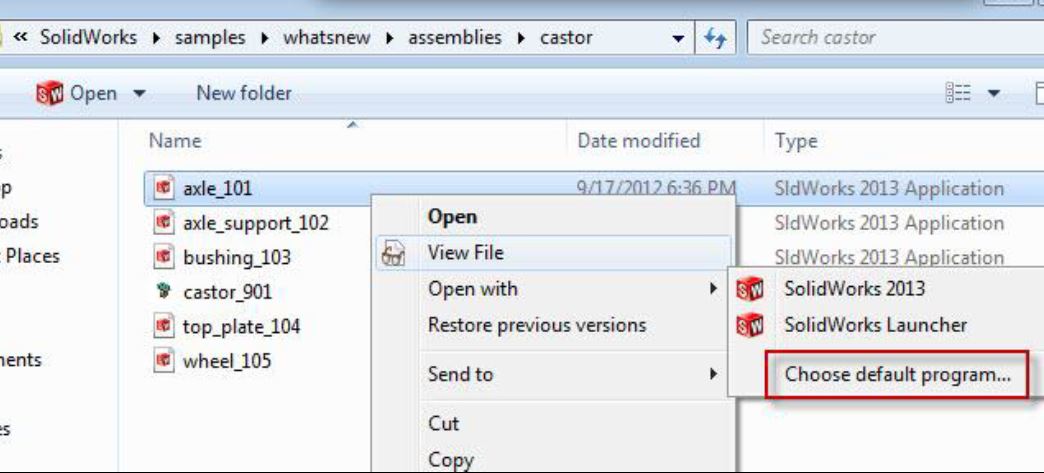Viewport: 1044px width, 473px height.
Task: Expand the Open button dropdown arrow
Action: pyautogui.click(x=139, y=94)
